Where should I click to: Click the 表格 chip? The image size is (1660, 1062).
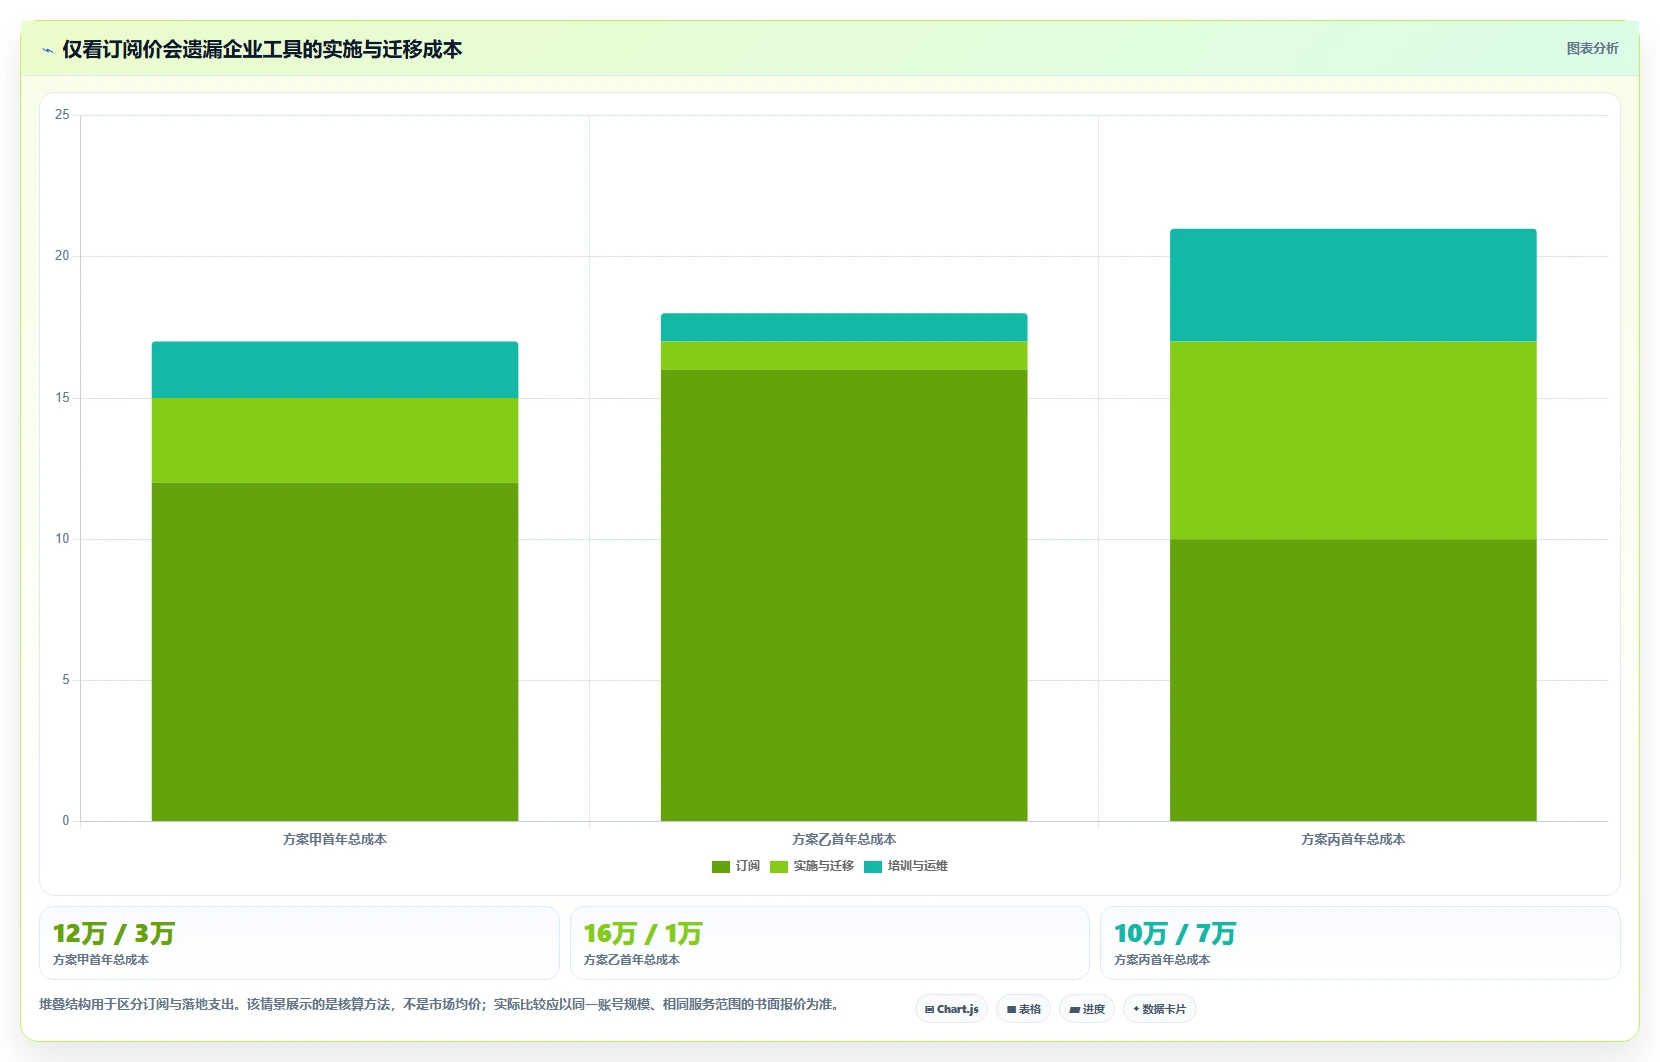pyautogui.click(x=1023, y=1009)
